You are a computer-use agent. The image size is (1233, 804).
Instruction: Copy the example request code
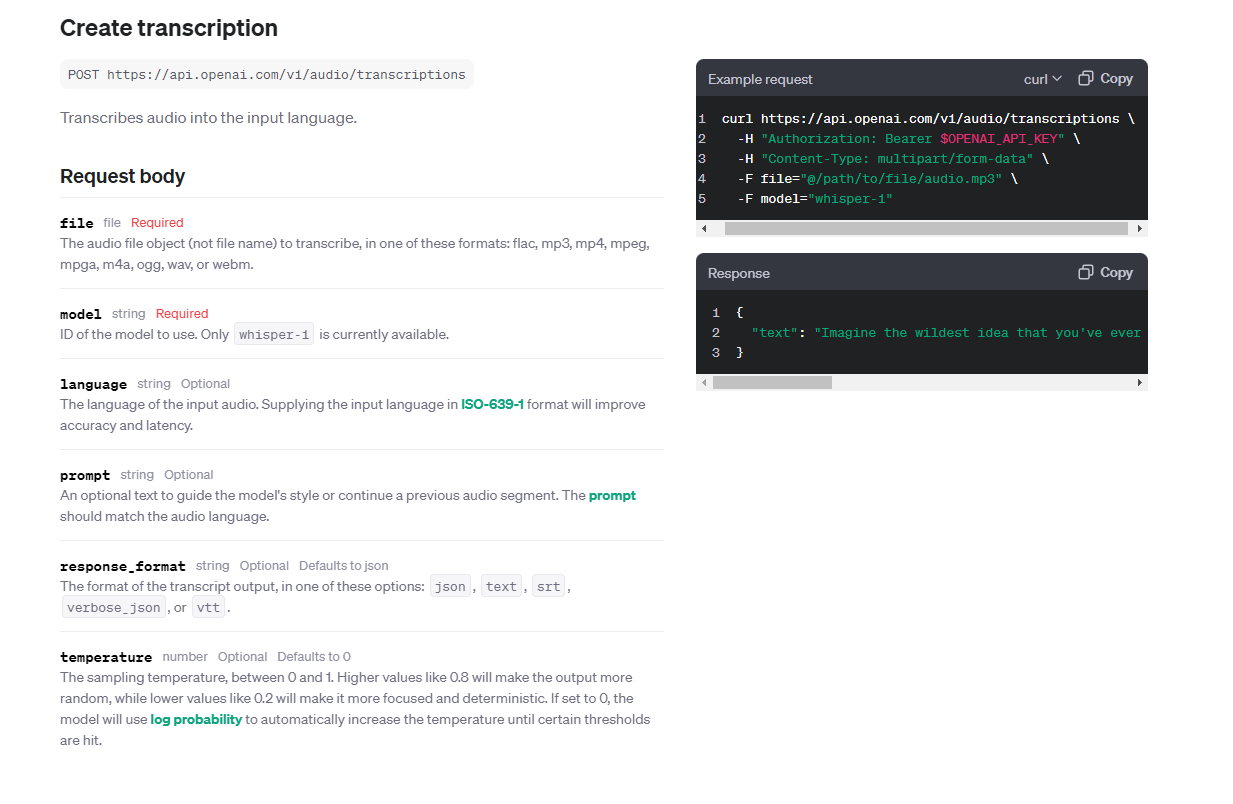coord(1105,79)
